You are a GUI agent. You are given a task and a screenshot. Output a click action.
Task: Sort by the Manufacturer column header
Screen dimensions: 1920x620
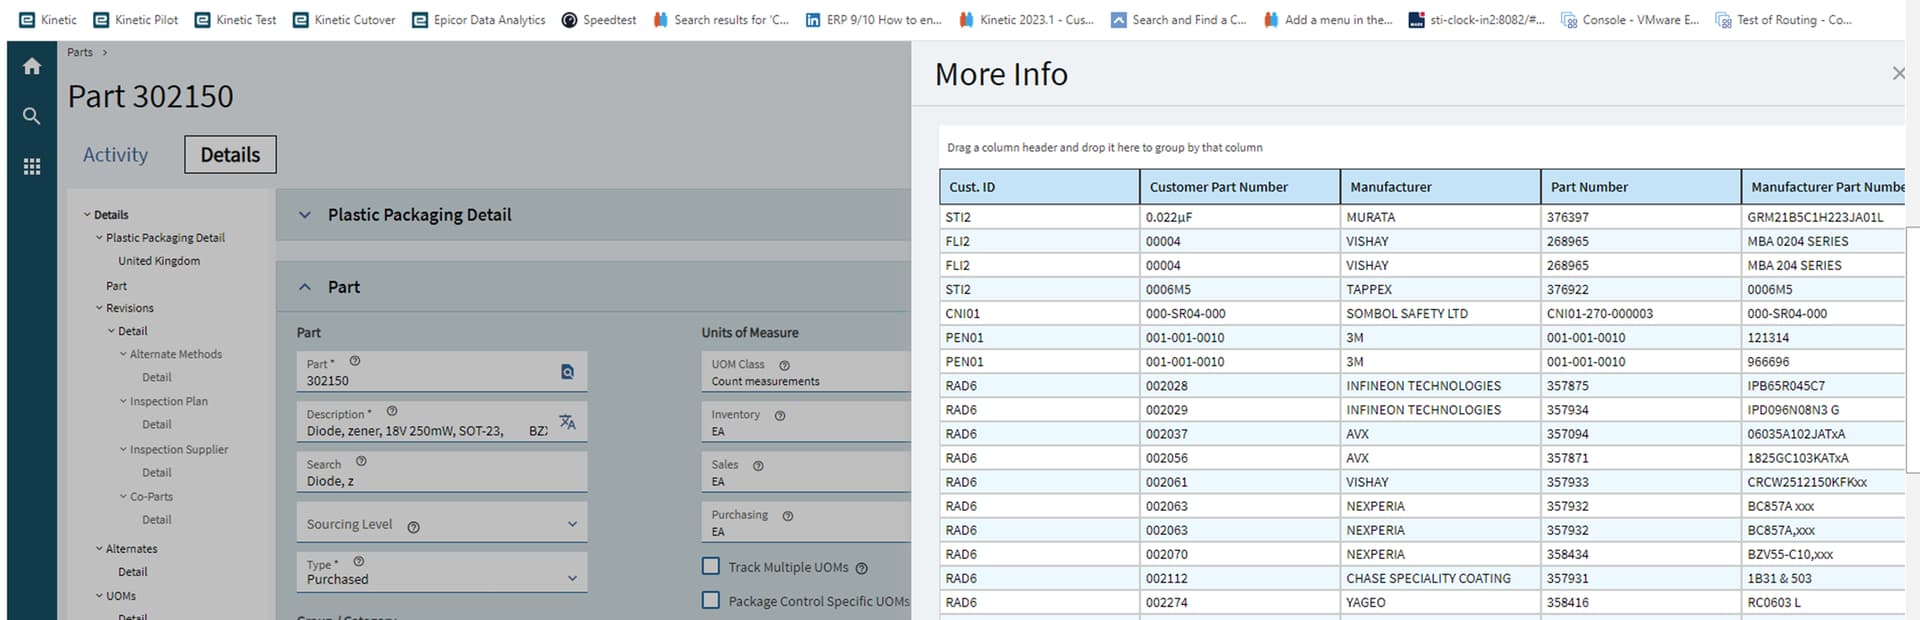click(1390, 187)
